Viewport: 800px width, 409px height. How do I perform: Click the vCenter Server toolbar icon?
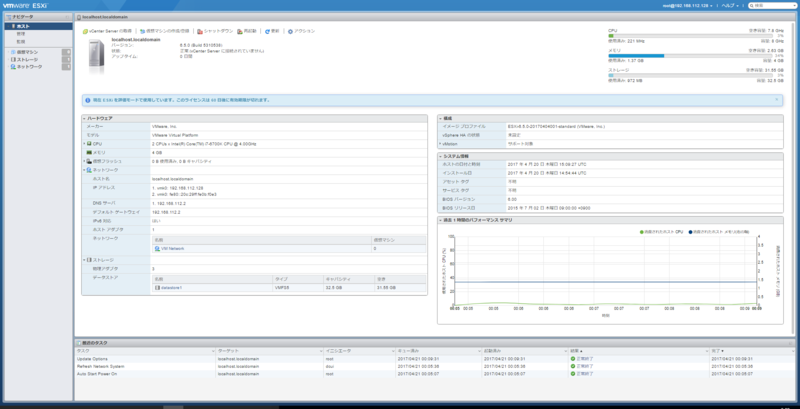(86, 31)
